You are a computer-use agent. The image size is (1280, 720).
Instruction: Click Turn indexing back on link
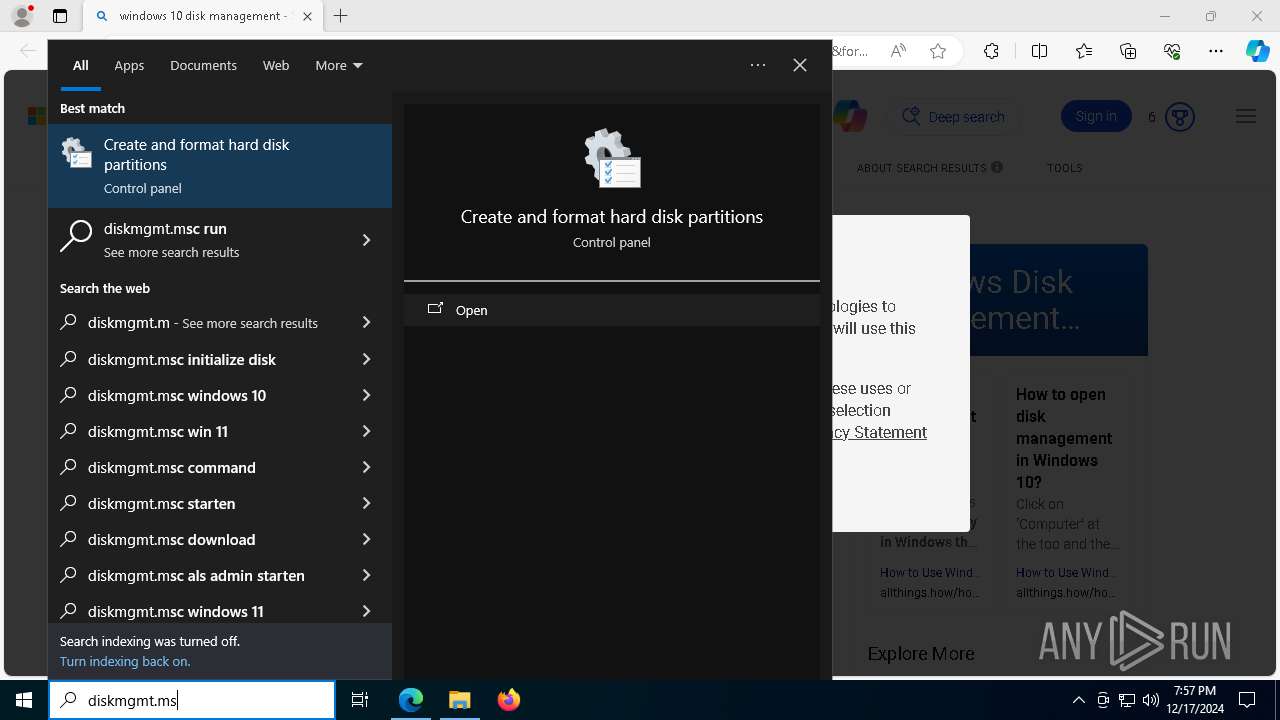pyautogui.click(x=125, y=661)
